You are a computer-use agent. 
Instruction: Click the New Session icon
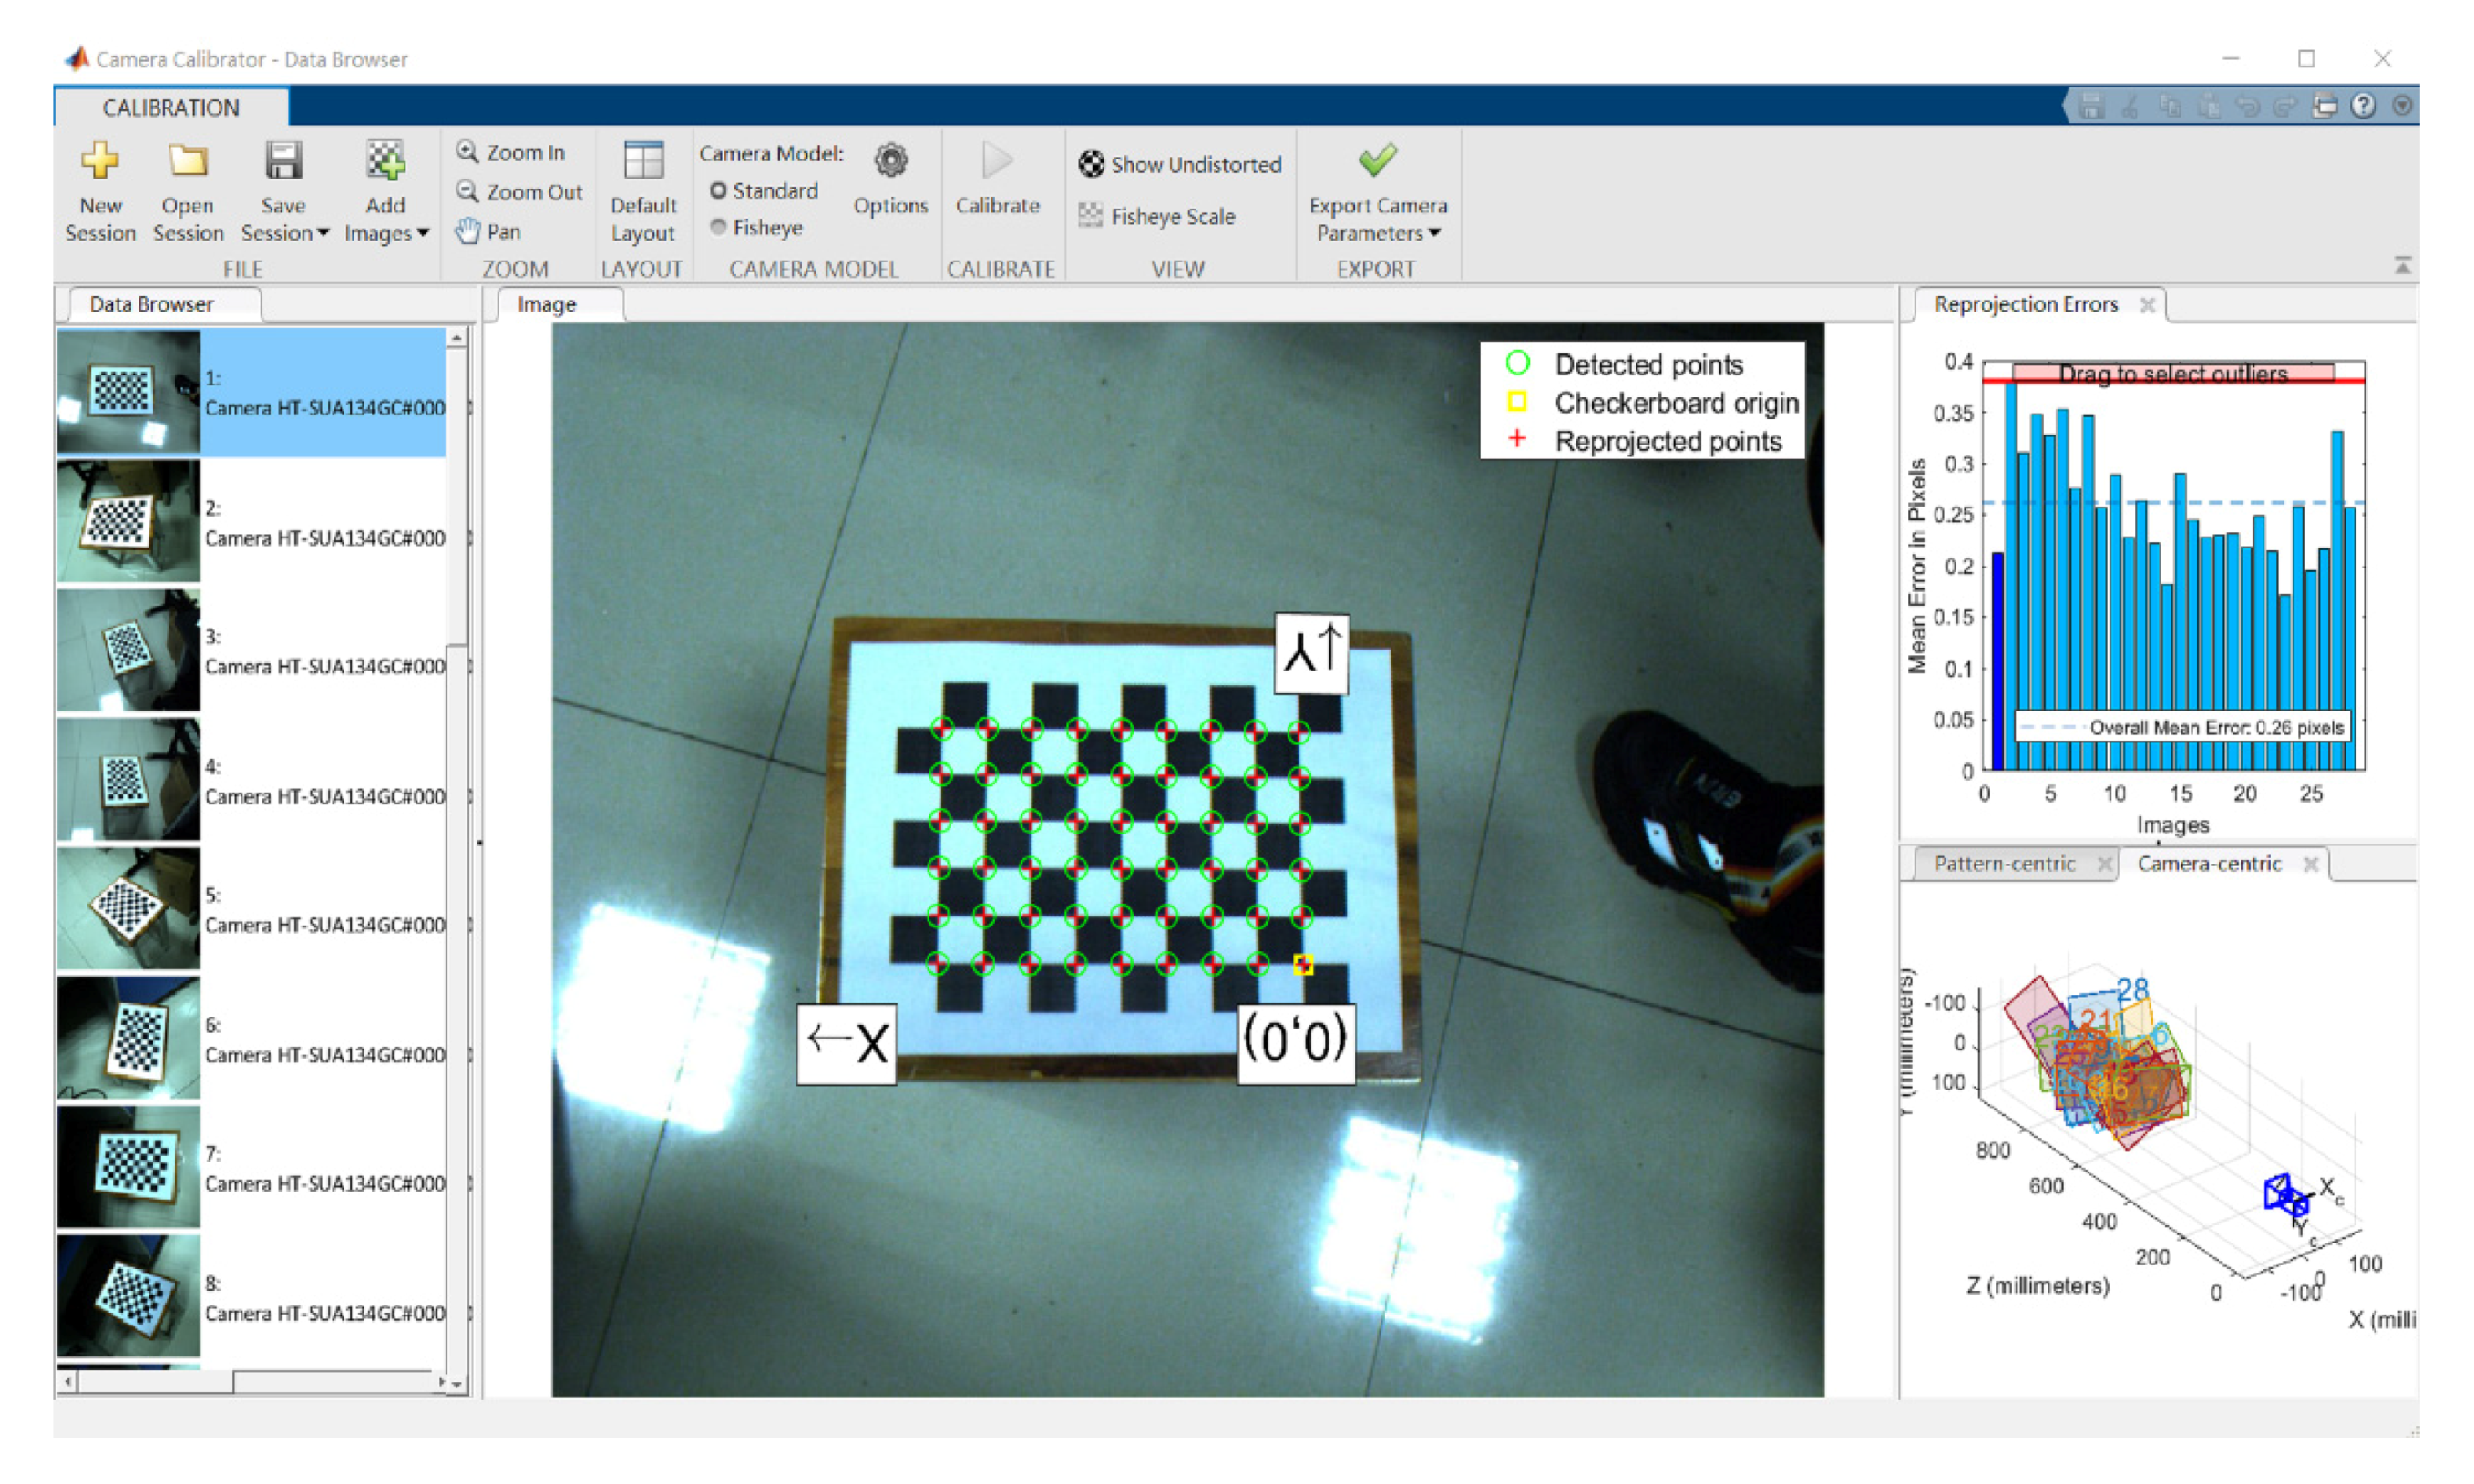pyautogui.click(x=100, y=160)
